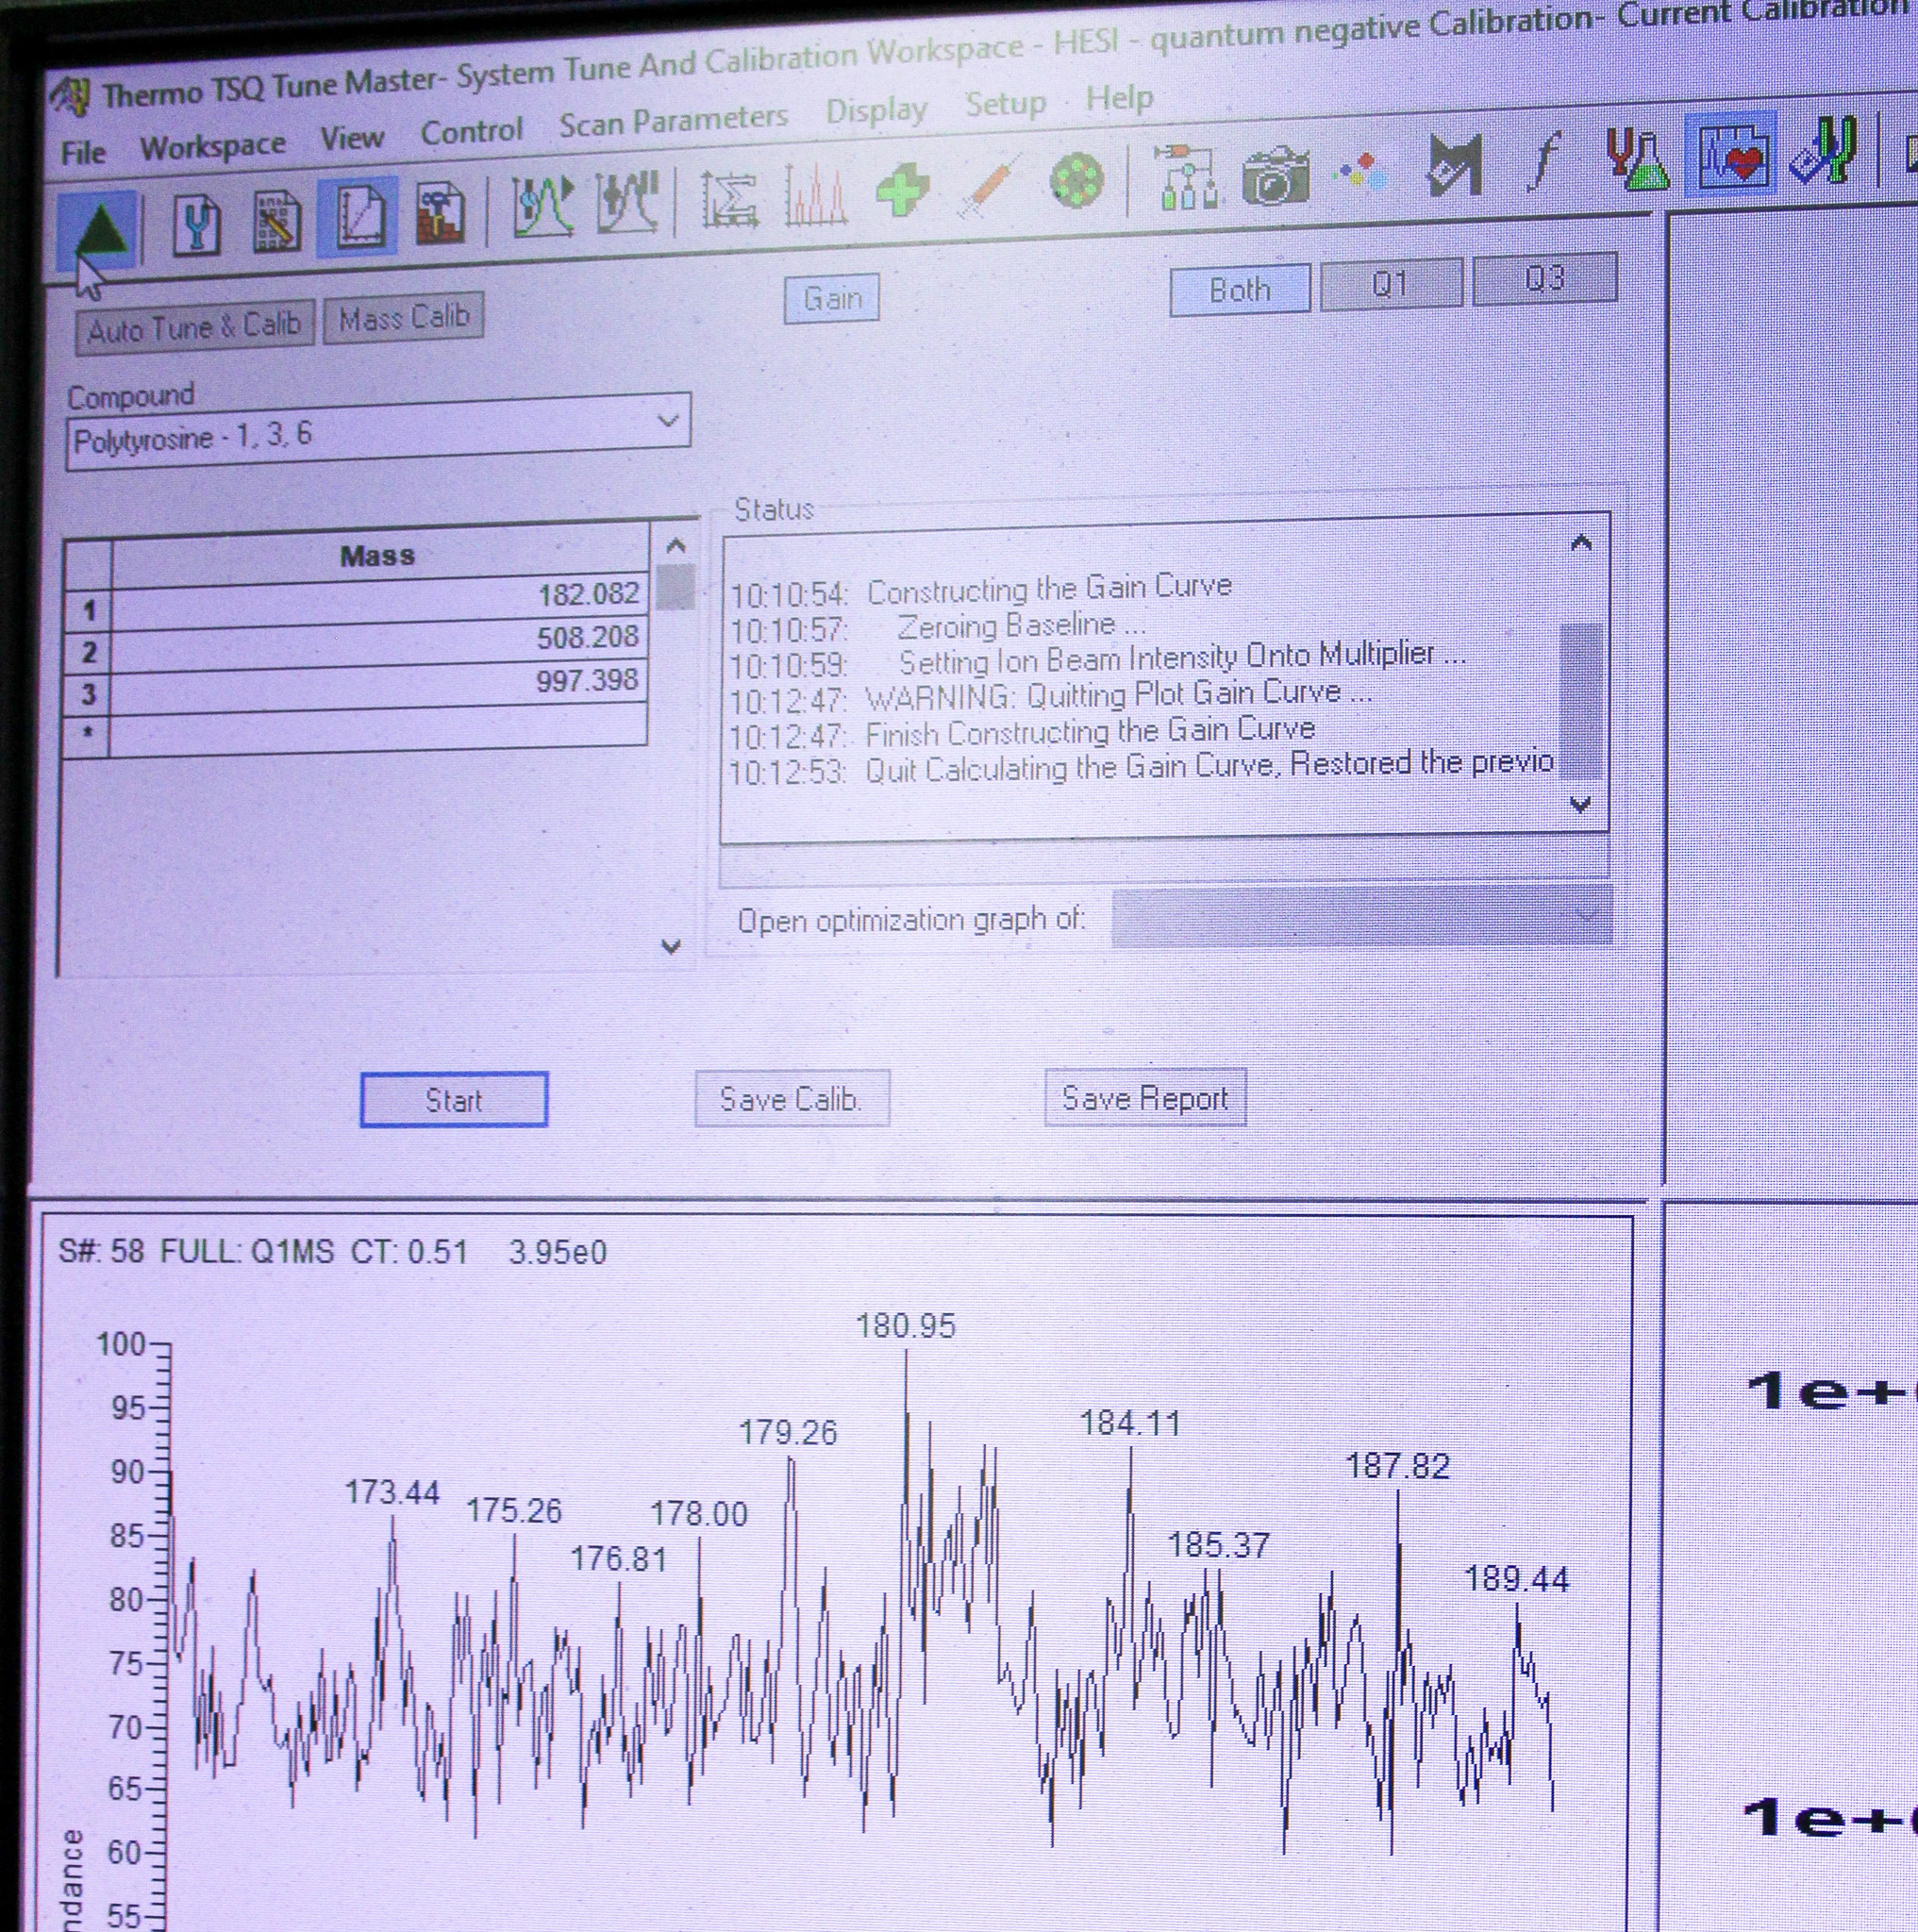The height and width of the screenshot is (1932, 1918).
Task: Open the Scan Parameters menu
Action: tap(673, 122)
